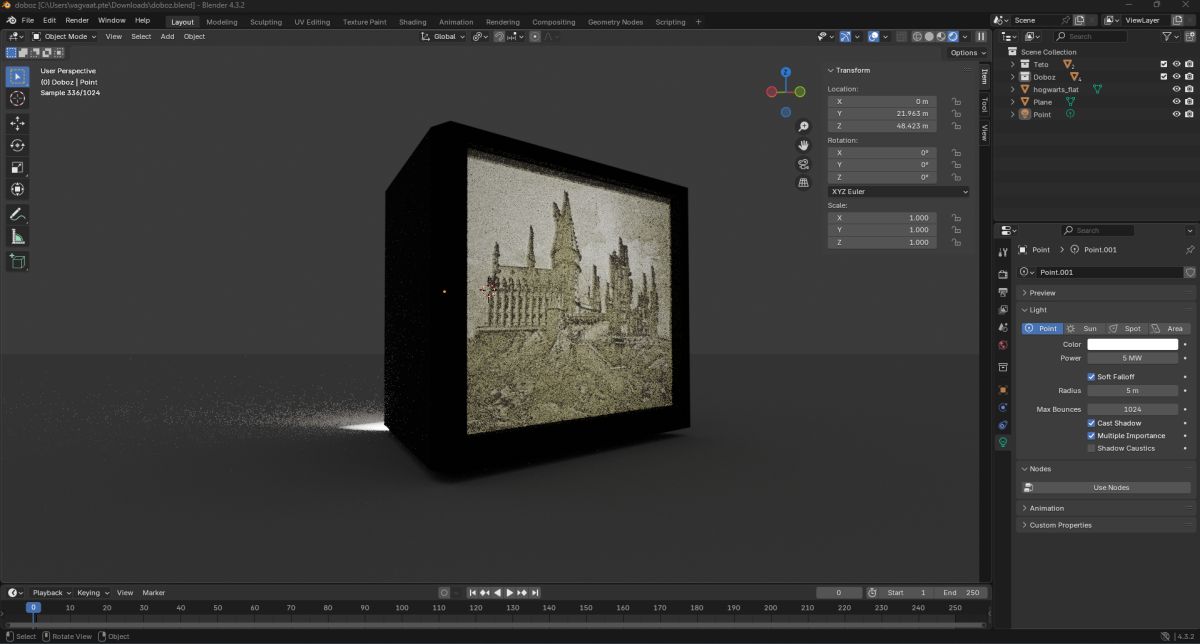
Task: Open the Object properties tab
Action: pyautogui.click(x=1003, y=390)
